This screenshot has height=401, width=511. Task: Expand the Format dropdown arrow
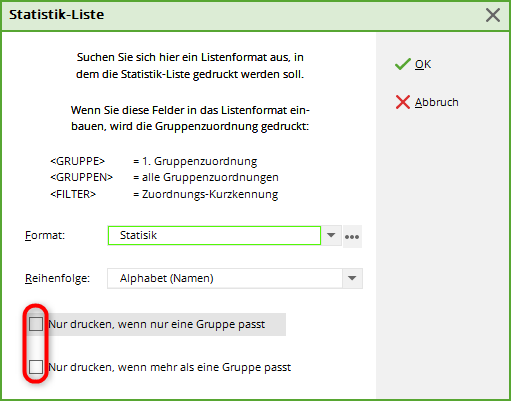click(x=331, y=235)
